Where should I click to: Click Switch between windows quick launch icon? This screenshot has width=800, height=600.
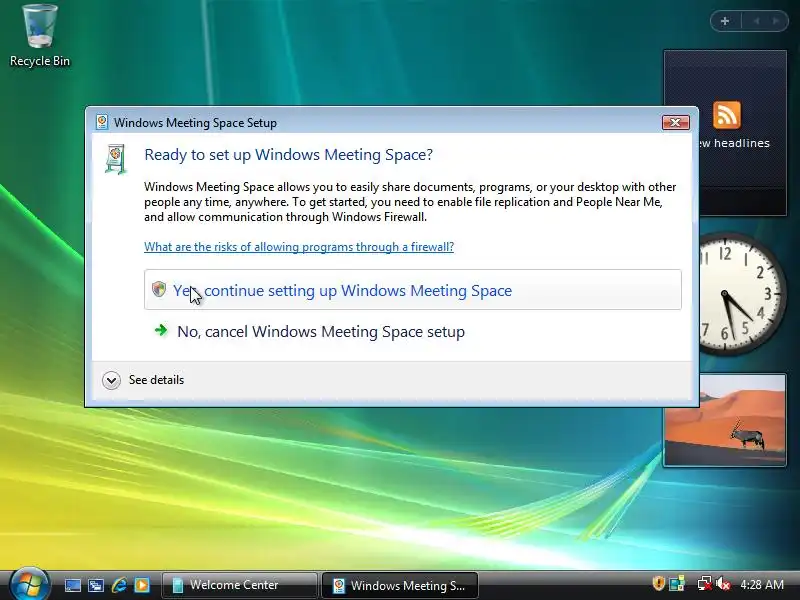[x=96, y=585]
